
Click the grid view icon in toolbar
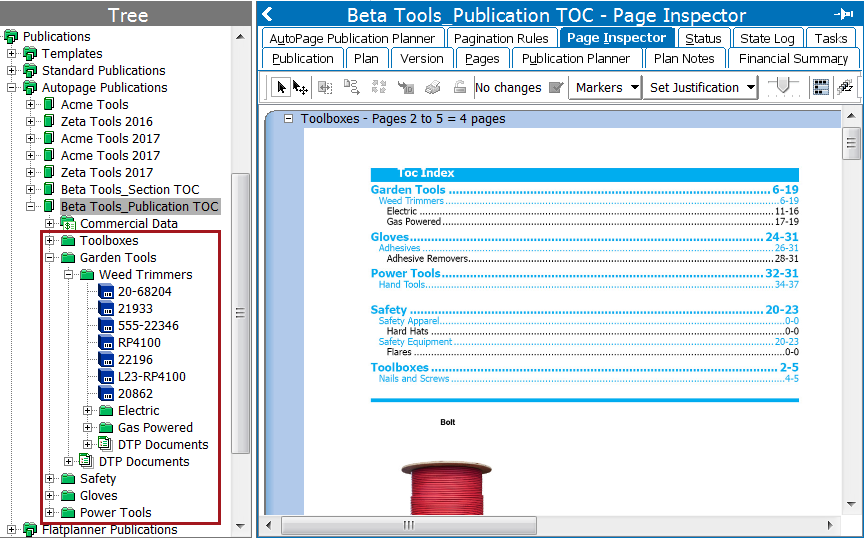pyautogui.click(x=820, y=88)
